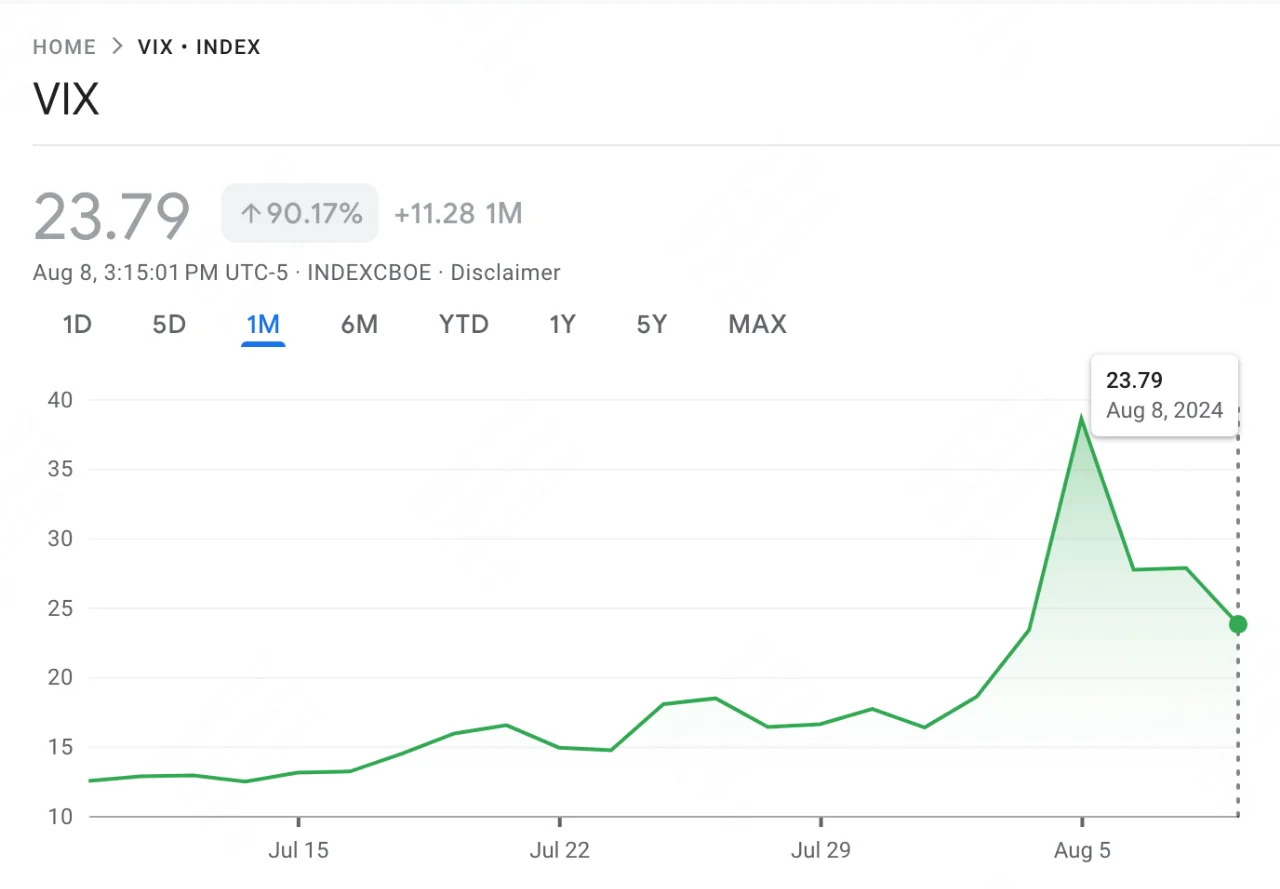
Task: Click the VIX page heading
Action: (x=66, y=99)
